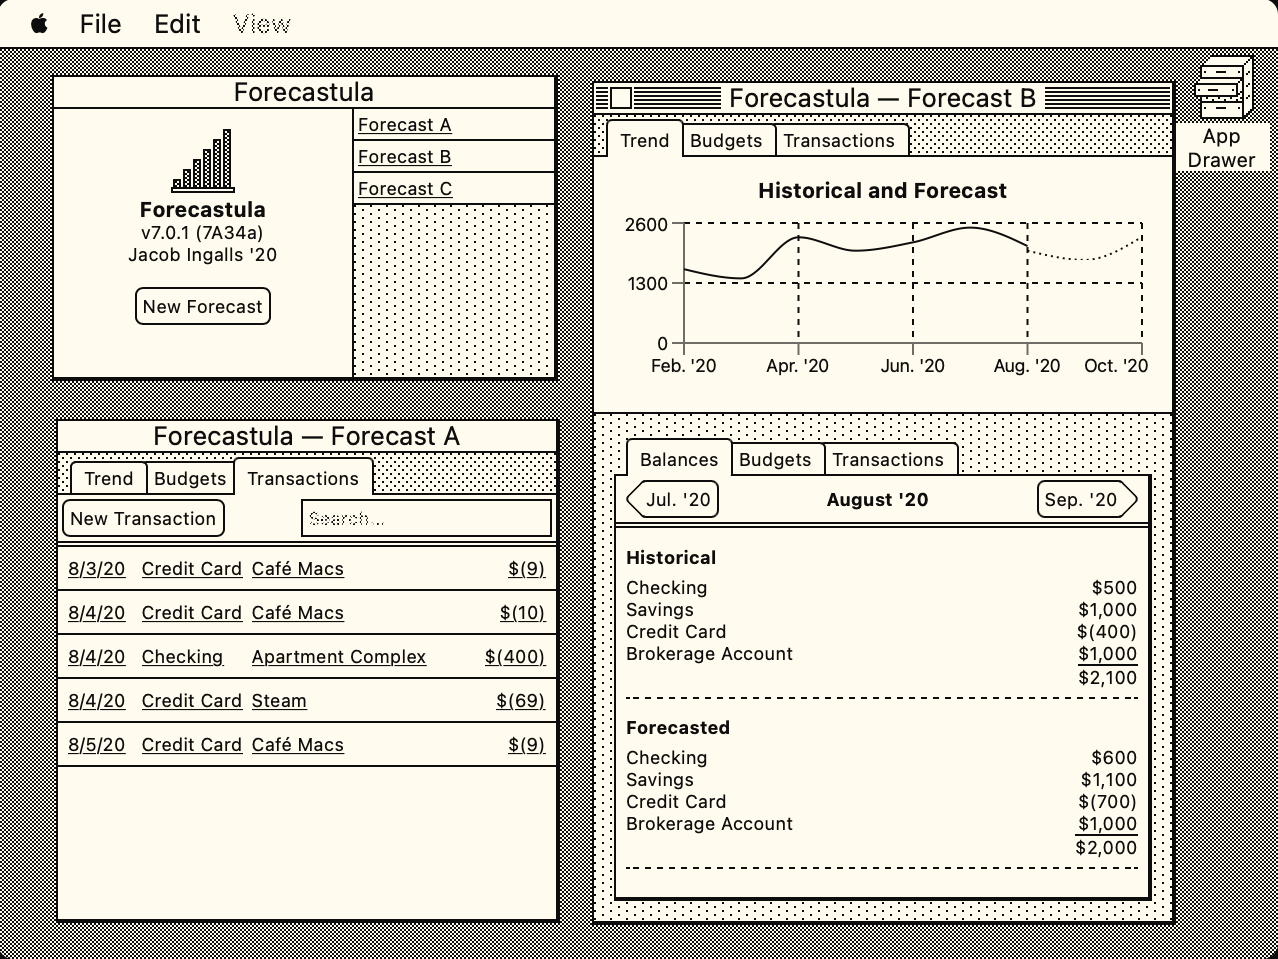This screenshot has width=1278, height=959.
Task: Focus the Search field in Forecast A
Action: (x=427, y=519)
